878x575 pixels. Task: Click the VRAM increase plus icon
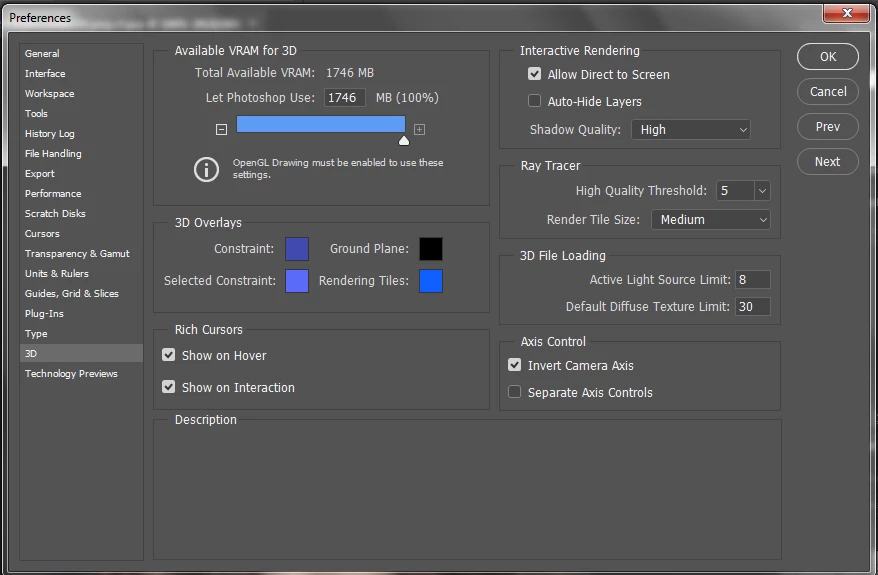pyautogui.click(x=419, y=130)
